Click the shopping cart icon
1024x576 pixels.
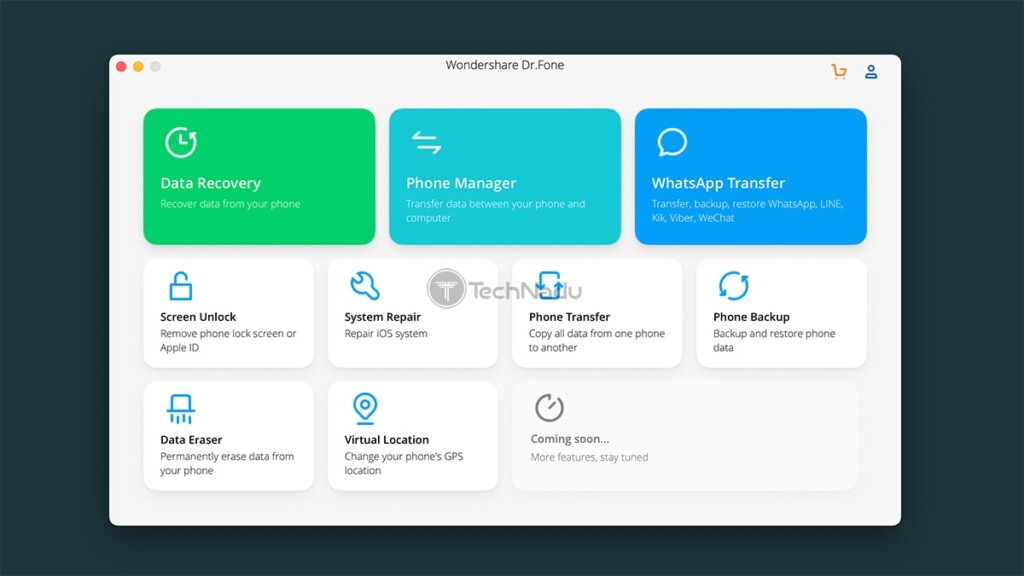click(x=839, y=71)
